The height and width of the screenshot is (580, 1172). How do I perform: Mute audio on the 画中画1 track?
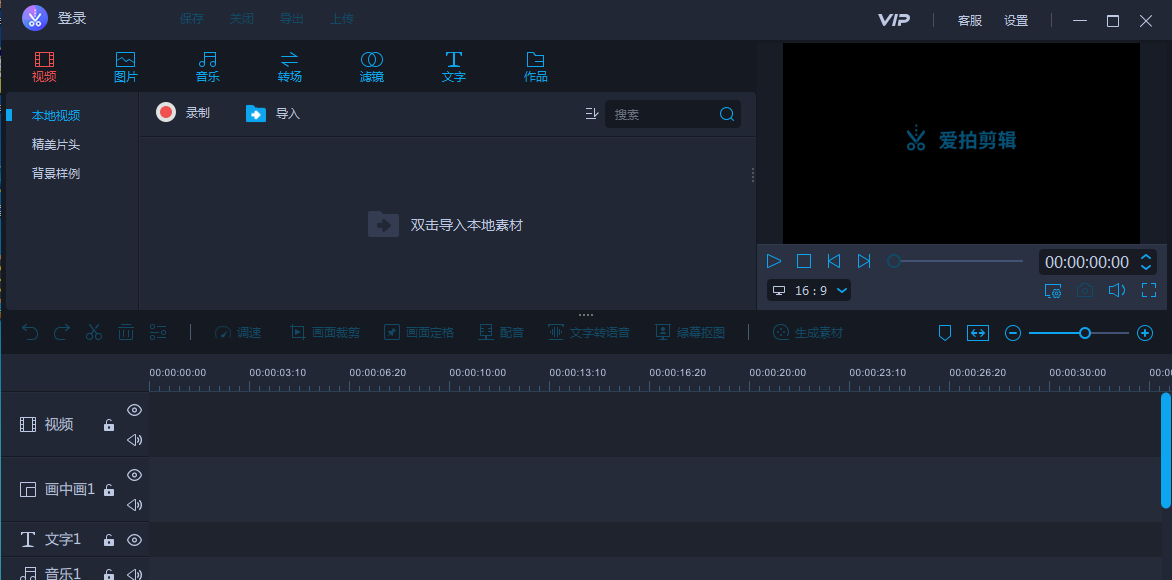[134, 504]
